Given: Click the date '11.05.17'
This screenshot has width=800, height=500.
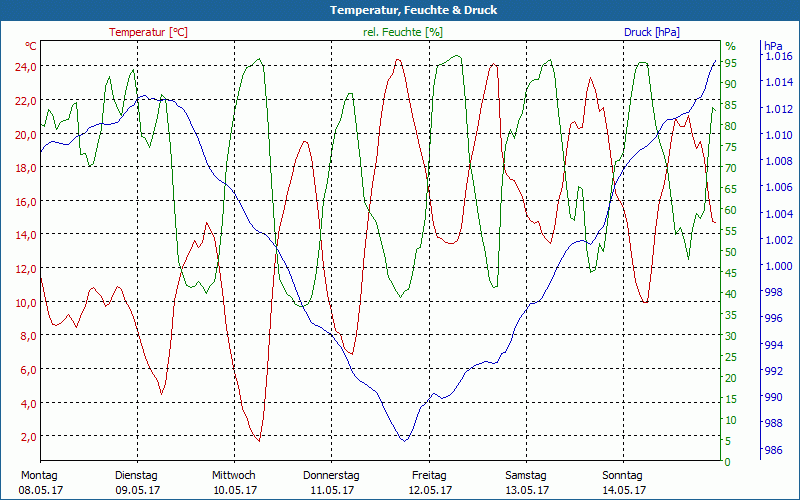Looking at the screenshot, I should (x=332, y=490).
